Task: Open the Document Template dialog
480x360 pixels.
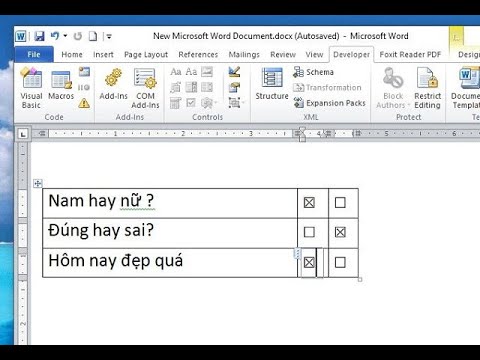Action: [x=466, y=88]
